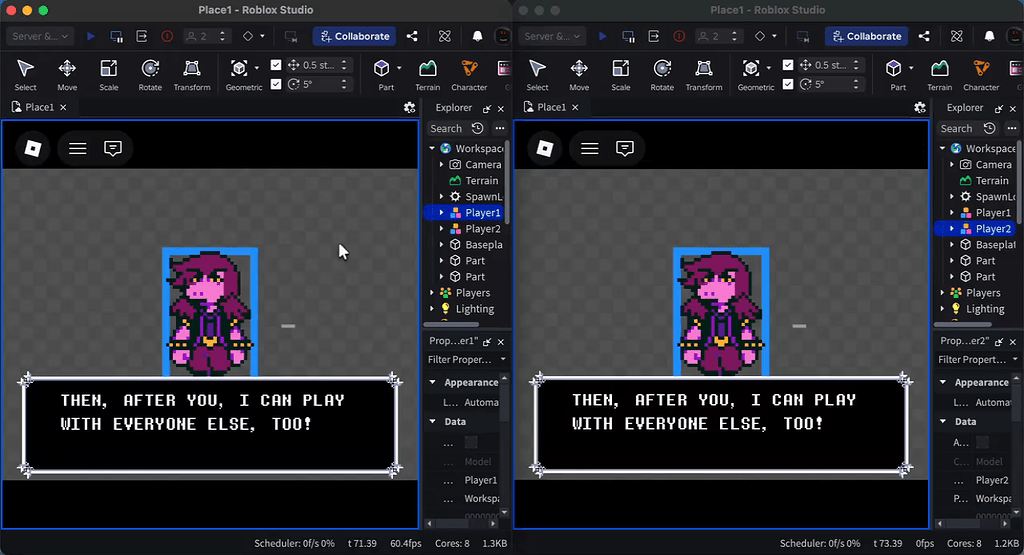The height and width of the screenshot is (555, 1024).
Task: Open chat icon in right viewport
Action: click(625, 149)
